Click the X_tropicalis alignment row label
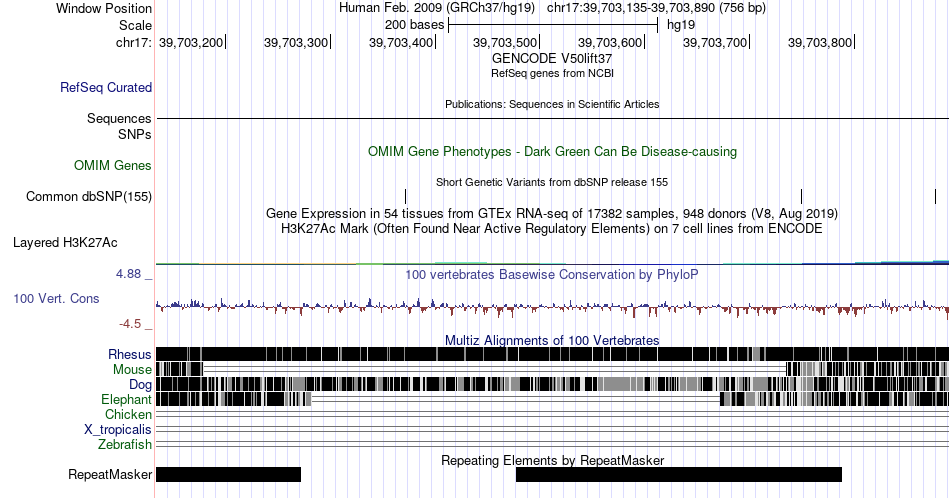 (118, 430)
